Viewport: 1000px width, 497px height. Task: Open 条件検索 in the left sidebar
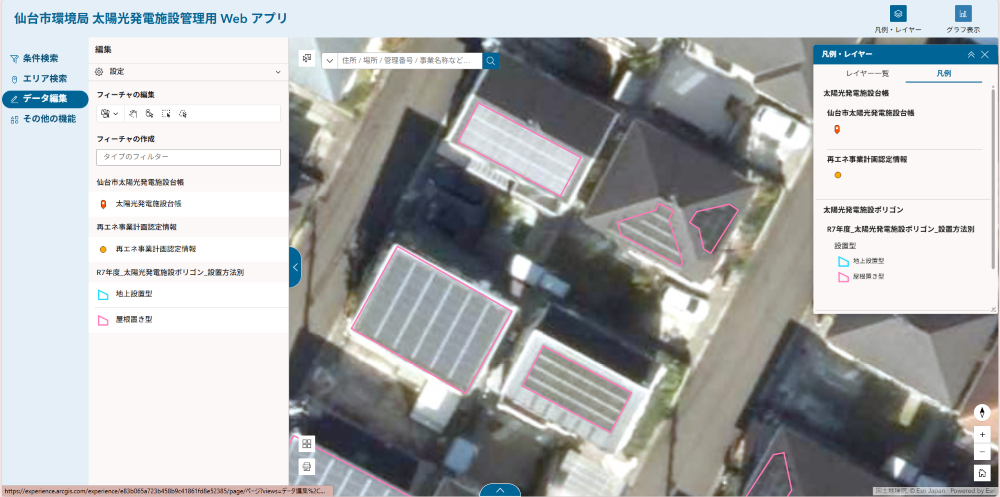(40, 58)
